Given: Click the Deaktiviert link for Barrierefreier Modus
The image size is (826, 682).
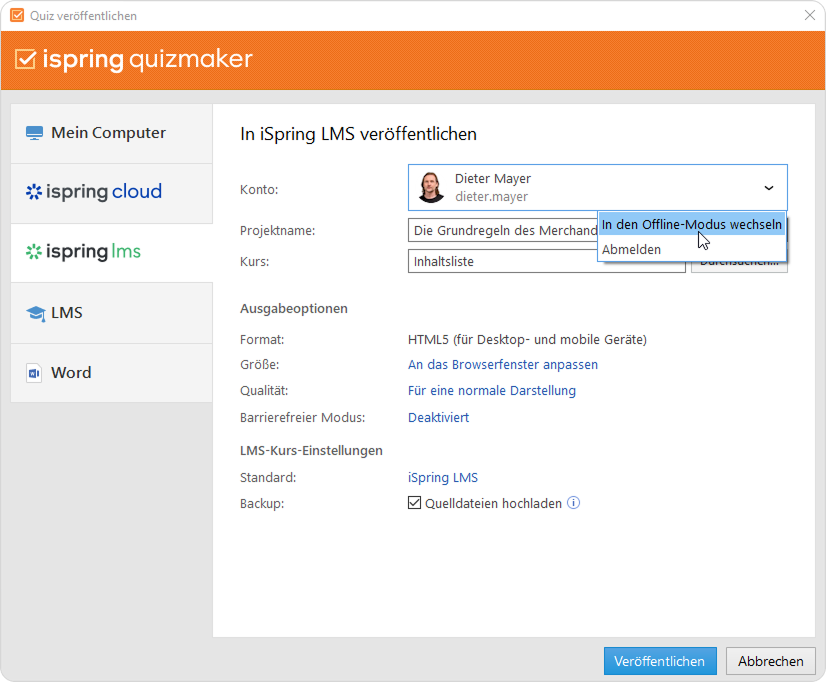Looking at the screenshot, I should tap(437, 416).
